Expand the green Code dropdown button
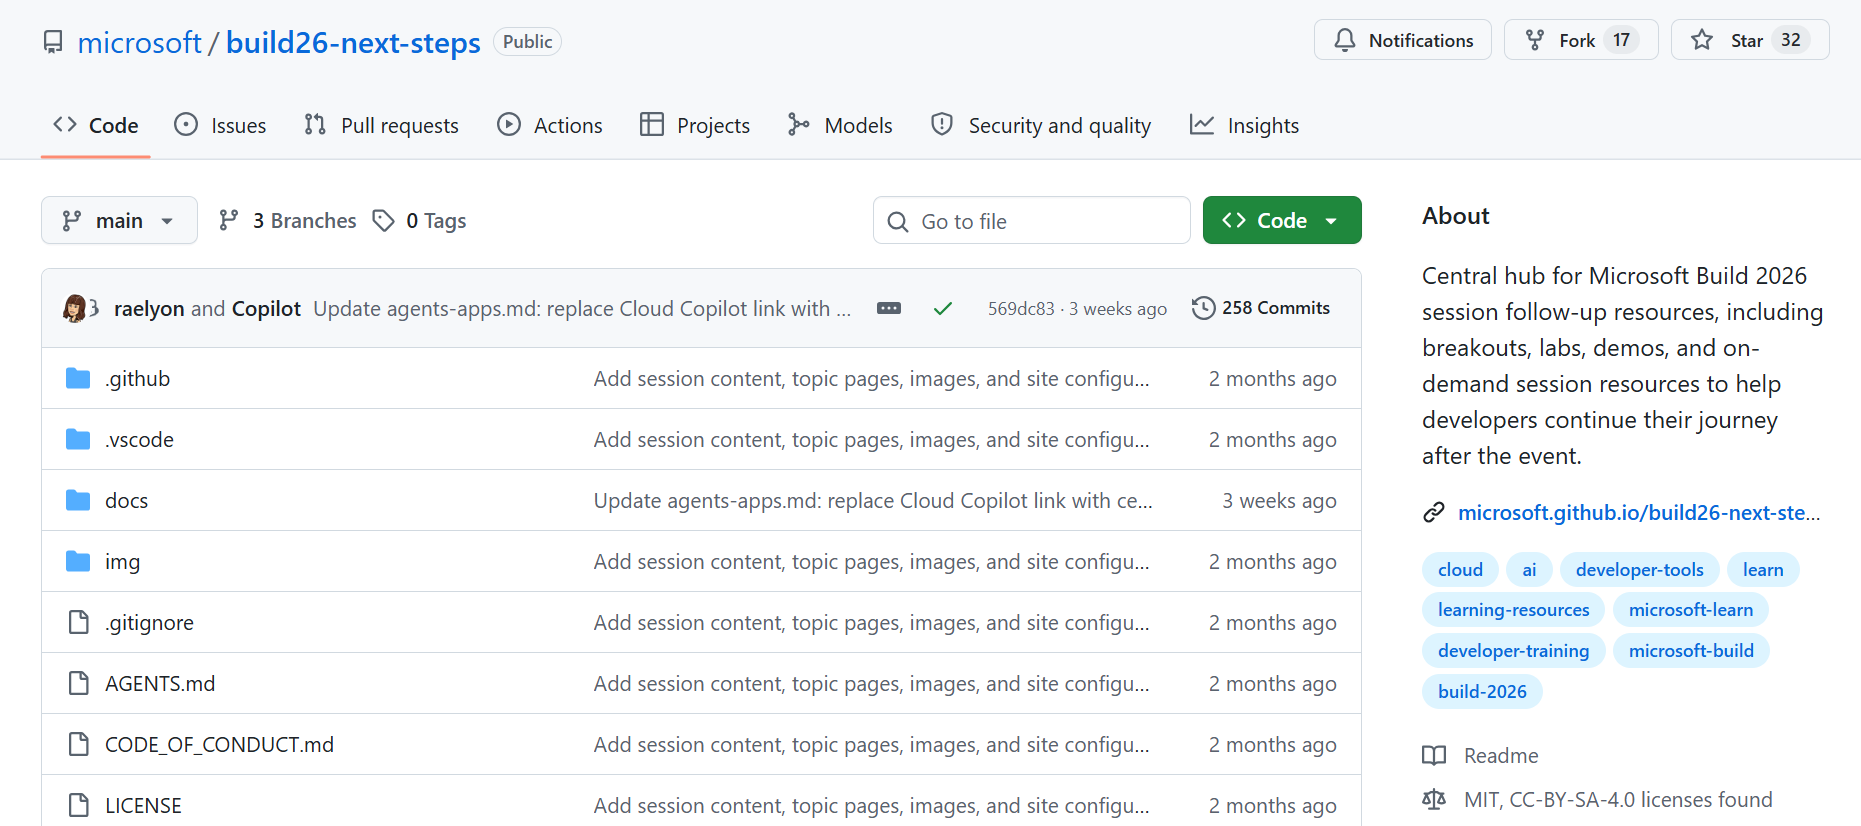Image resolution: width=1861 pixels, height=826 pixels. [1282, 220]
